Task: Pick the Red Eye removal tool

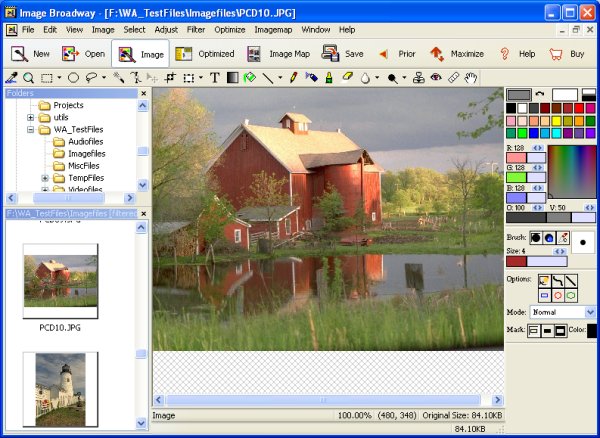Action: (436, 77)
